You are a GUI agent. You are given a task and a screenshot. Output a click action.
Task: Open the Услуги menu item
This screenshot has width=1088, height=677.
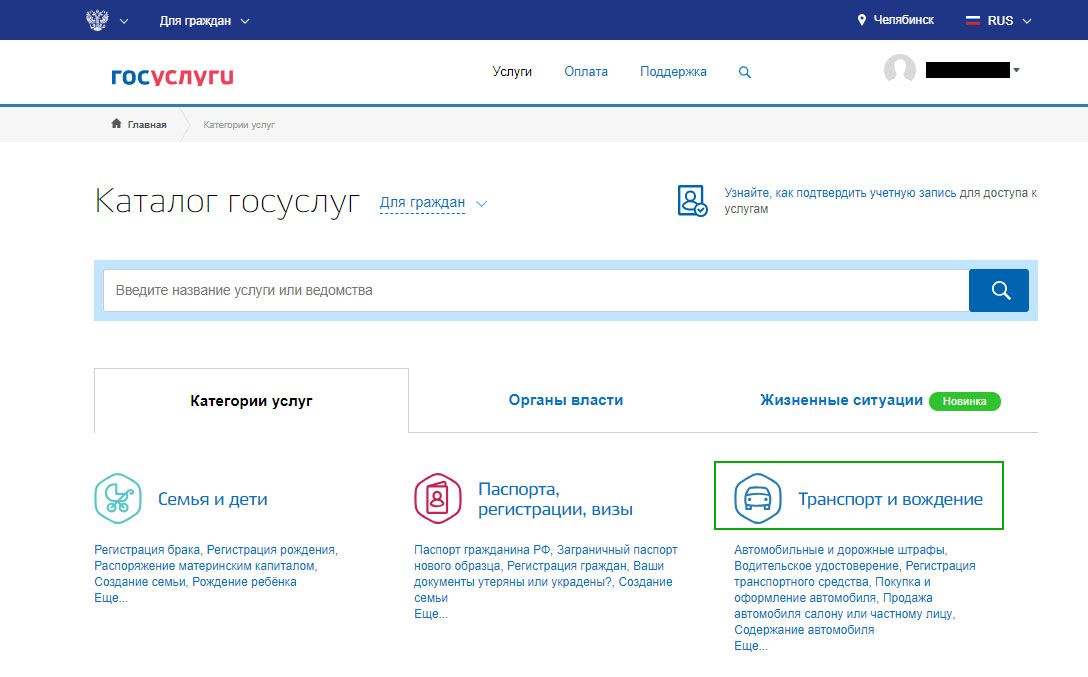(512, 71)
